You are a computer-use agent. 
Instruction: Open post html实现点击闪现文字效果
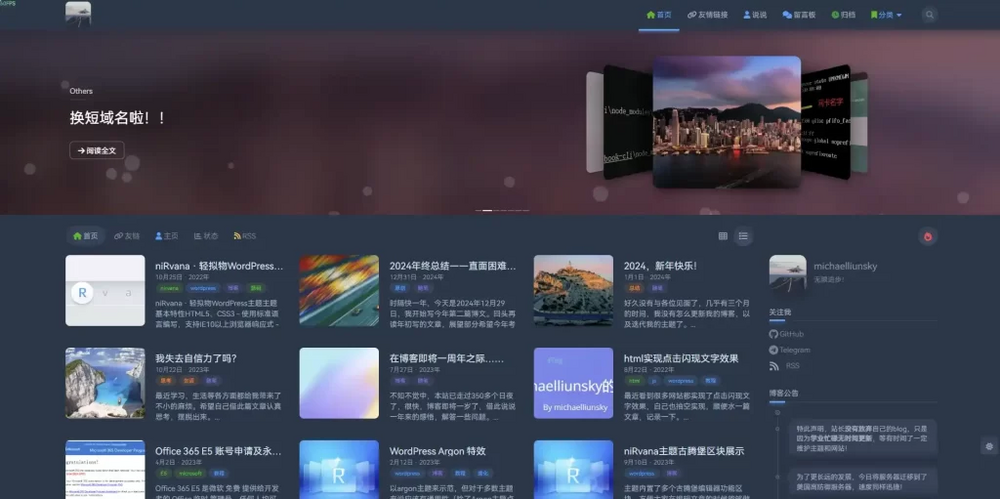[681, 359]
